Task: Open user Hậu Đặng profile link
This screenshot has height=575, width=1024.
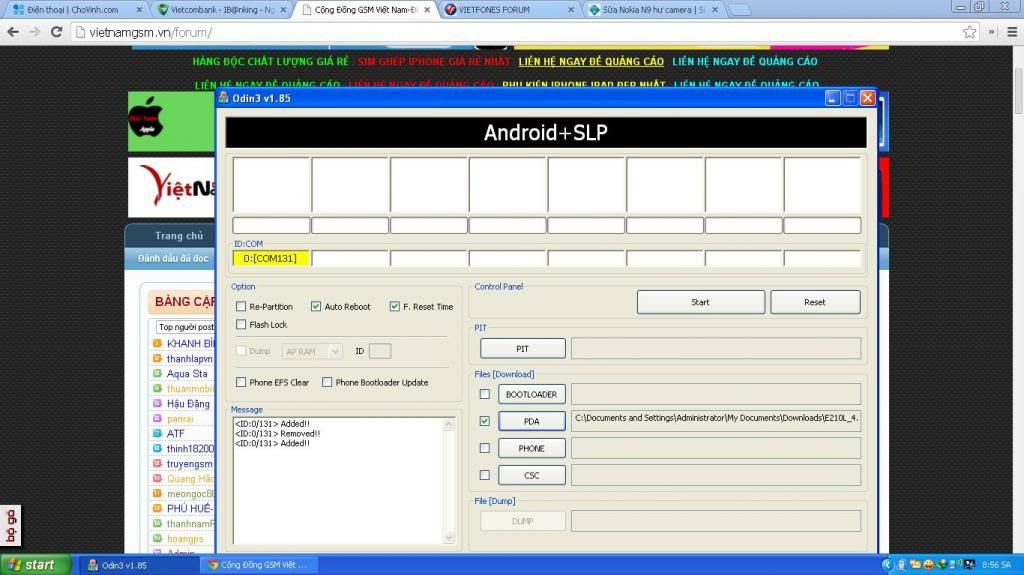Action: tap(188, 404)
